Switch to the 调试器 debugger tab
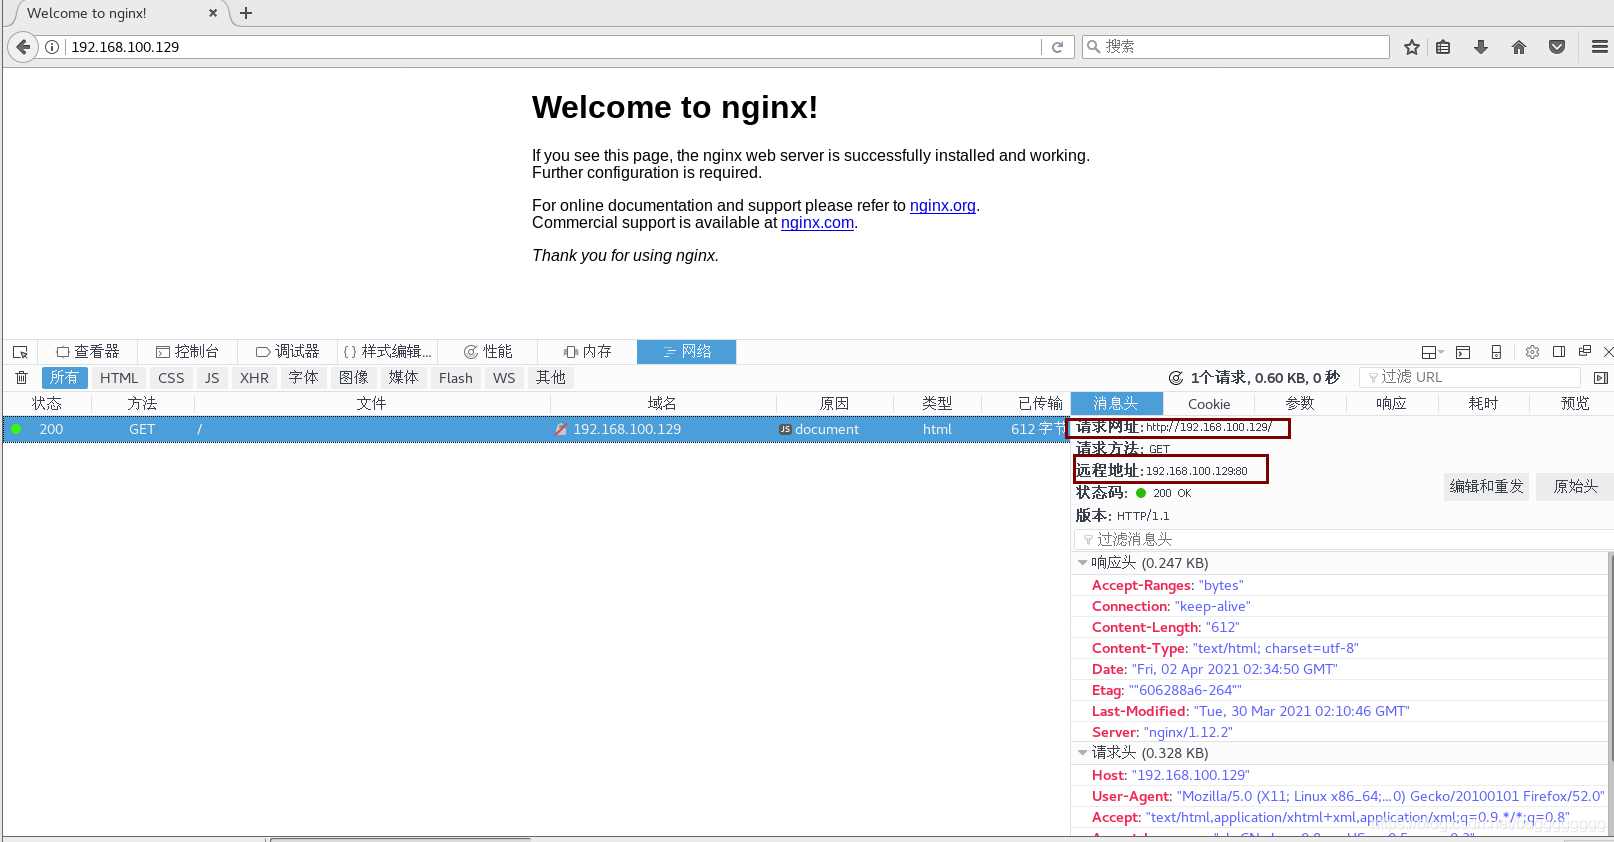The image size is (1614, 842). [287, 352]
